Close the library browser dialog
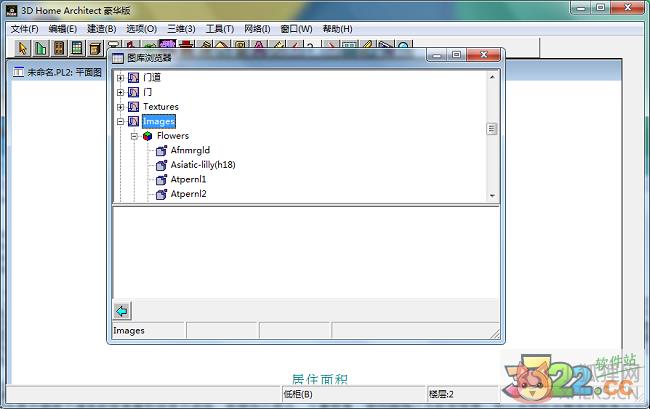This screenshot has width=650, height=409. [x=484, y=55]
